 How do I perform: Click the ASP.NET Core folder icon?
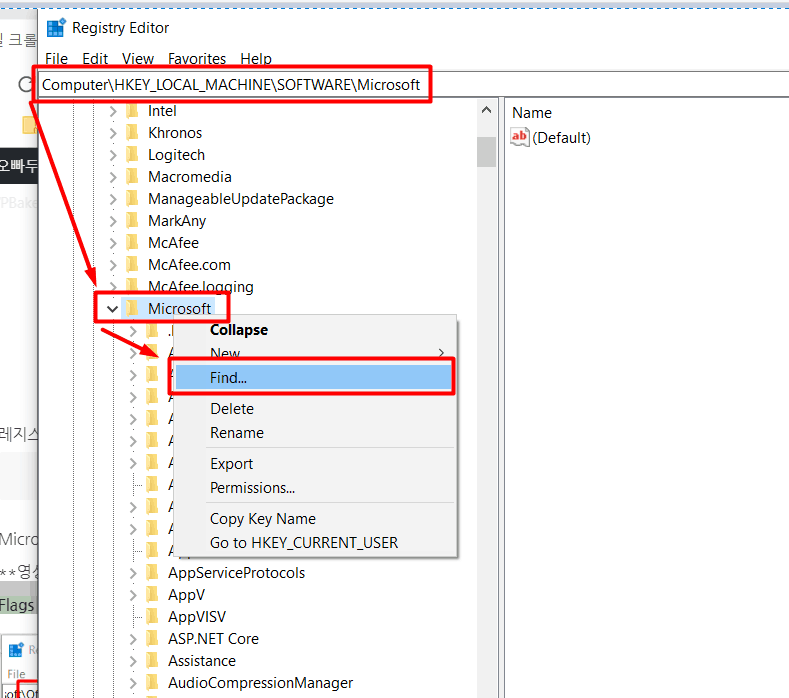pos(152,639)
